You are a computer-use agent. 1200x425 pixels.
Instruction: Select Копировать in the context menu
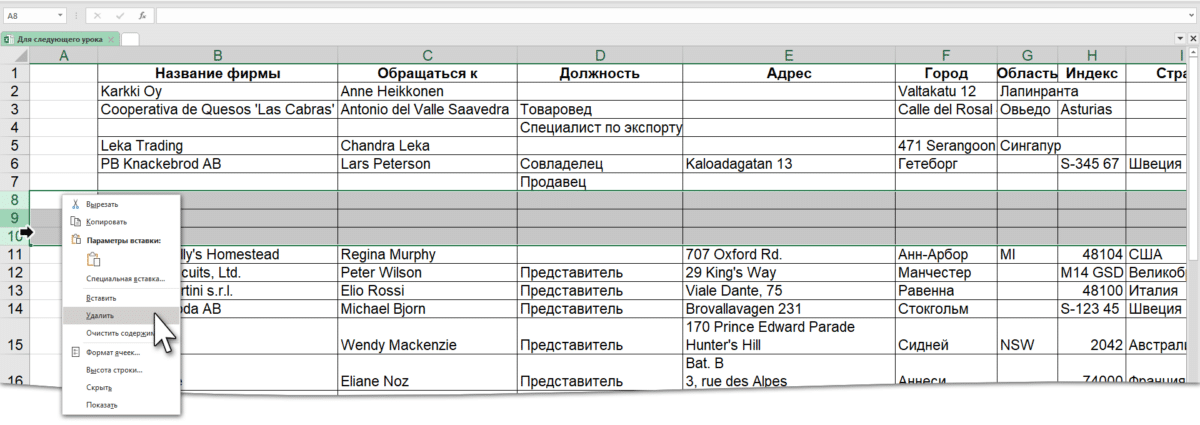[106, 221]
